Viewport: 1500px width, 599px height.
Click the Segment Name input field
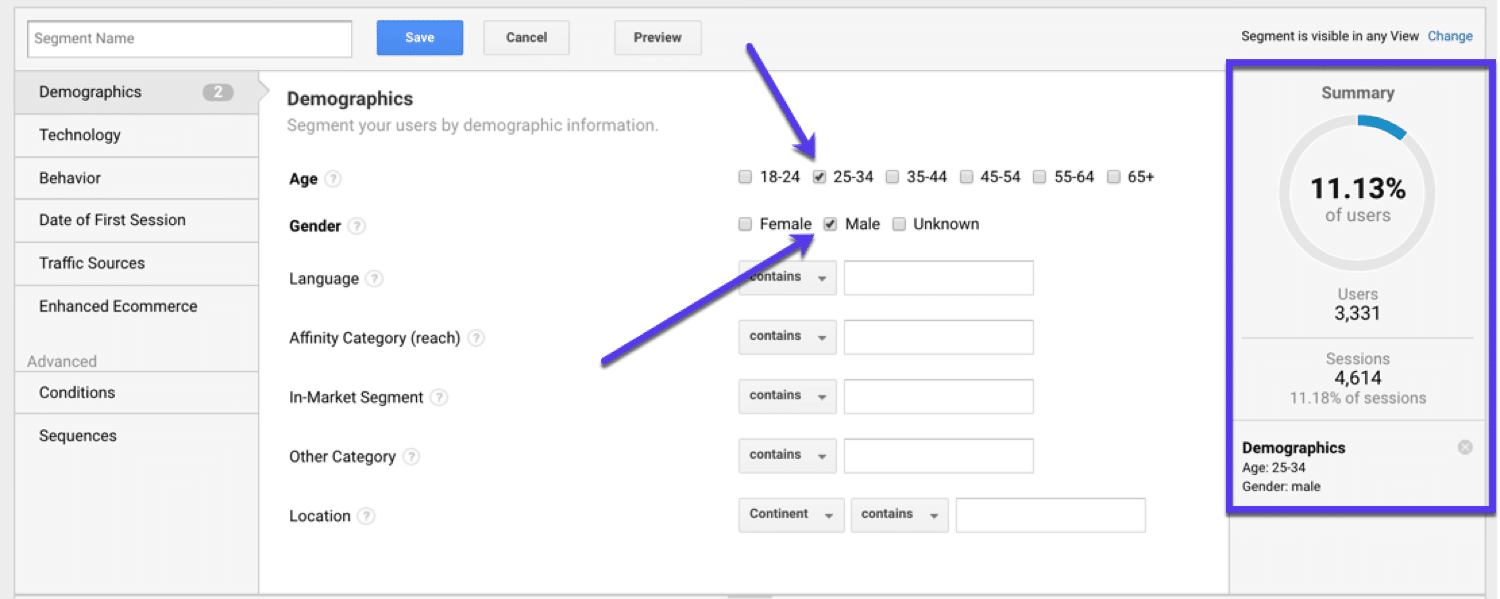188,38
